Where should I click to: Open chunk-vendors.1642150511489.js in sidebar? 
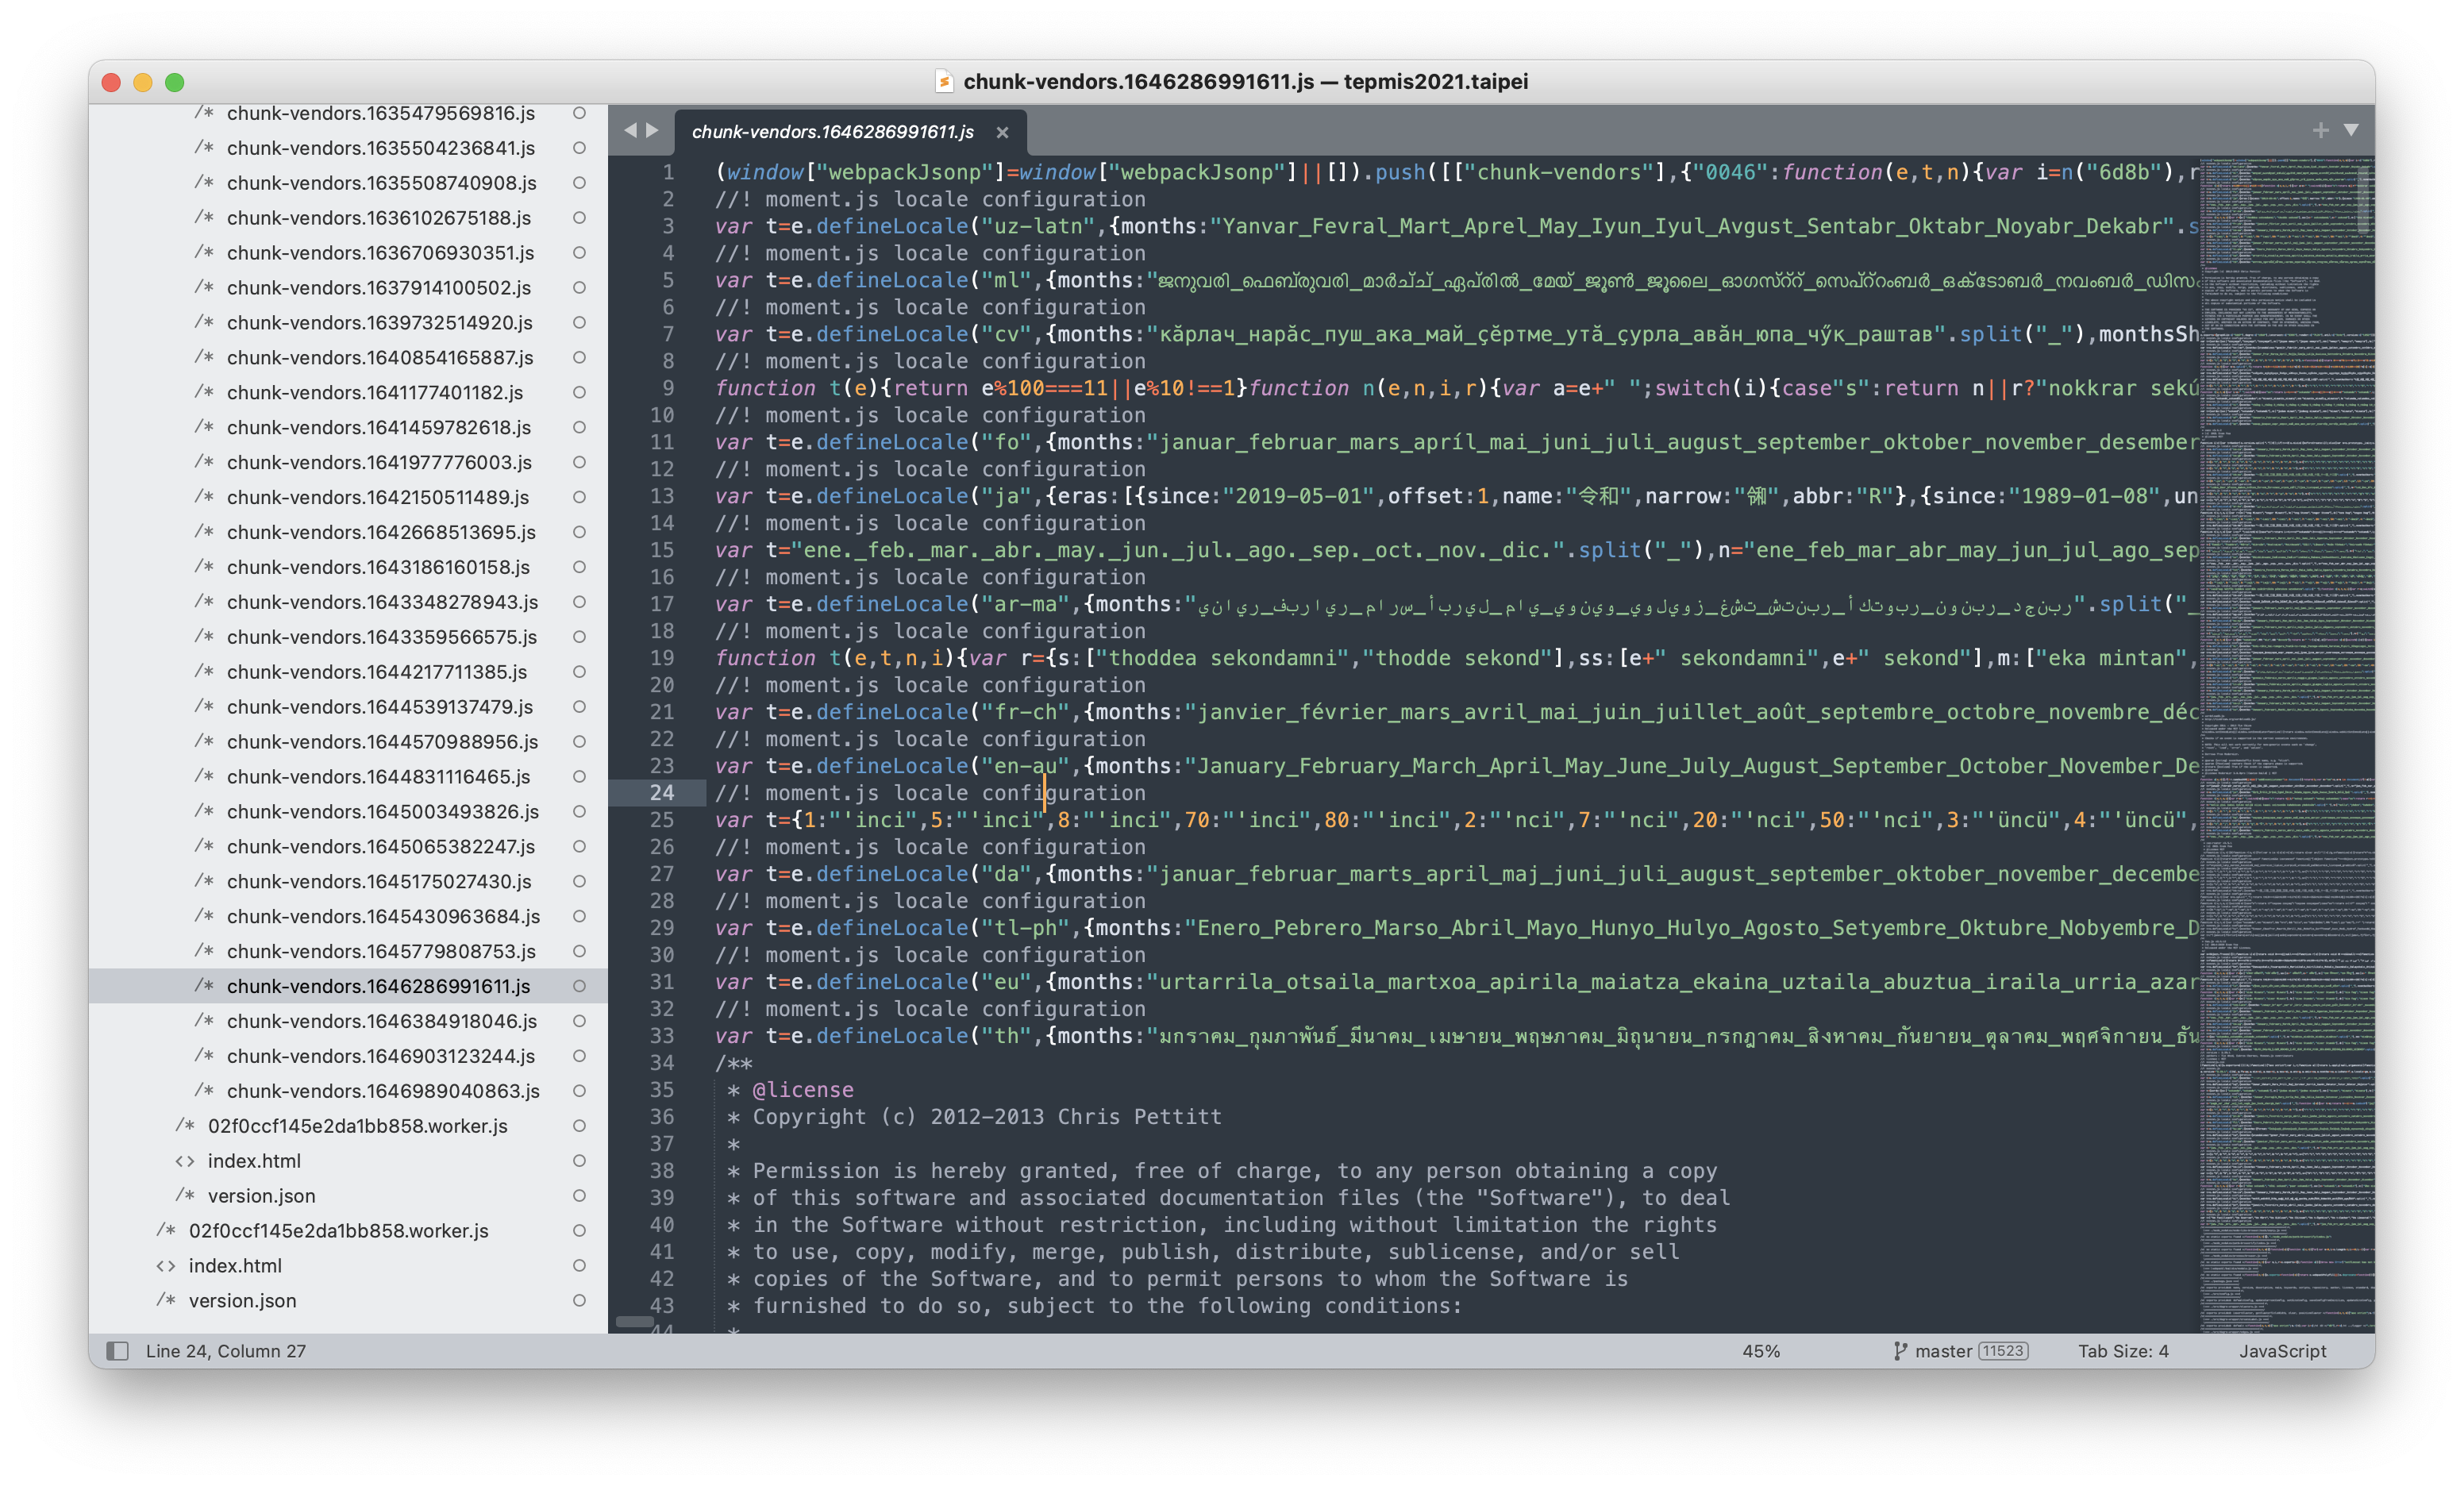[378, 497]
